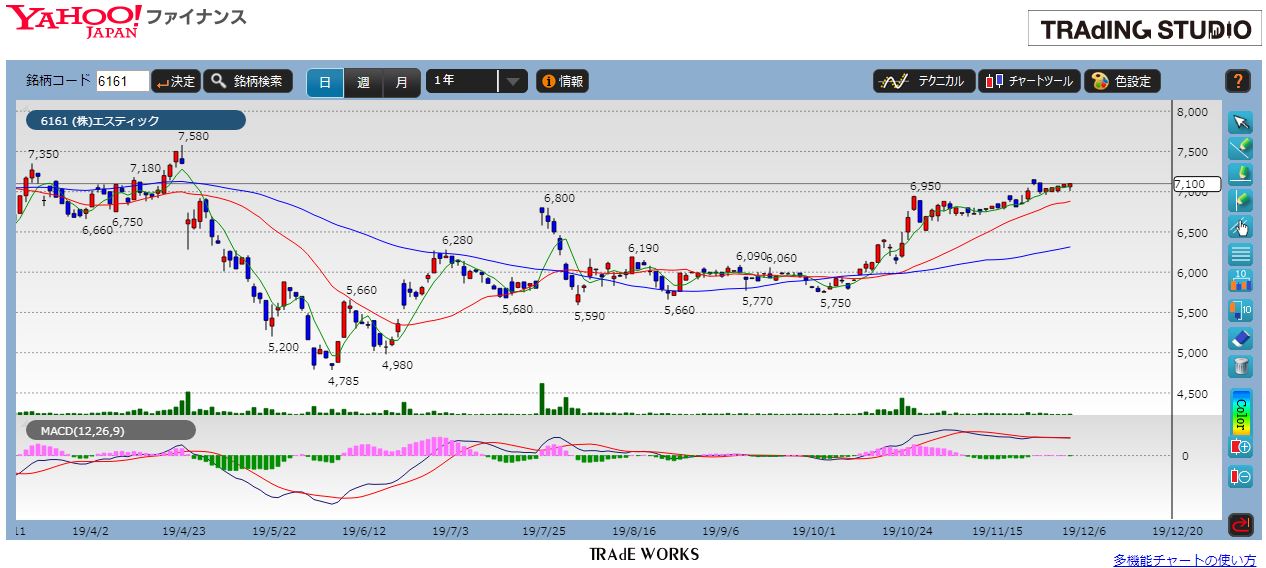Image resolution: width=1266 pixels, height=568 pixels.
Task: Click the 銘柄検索 search button
Action: [248, 82]
